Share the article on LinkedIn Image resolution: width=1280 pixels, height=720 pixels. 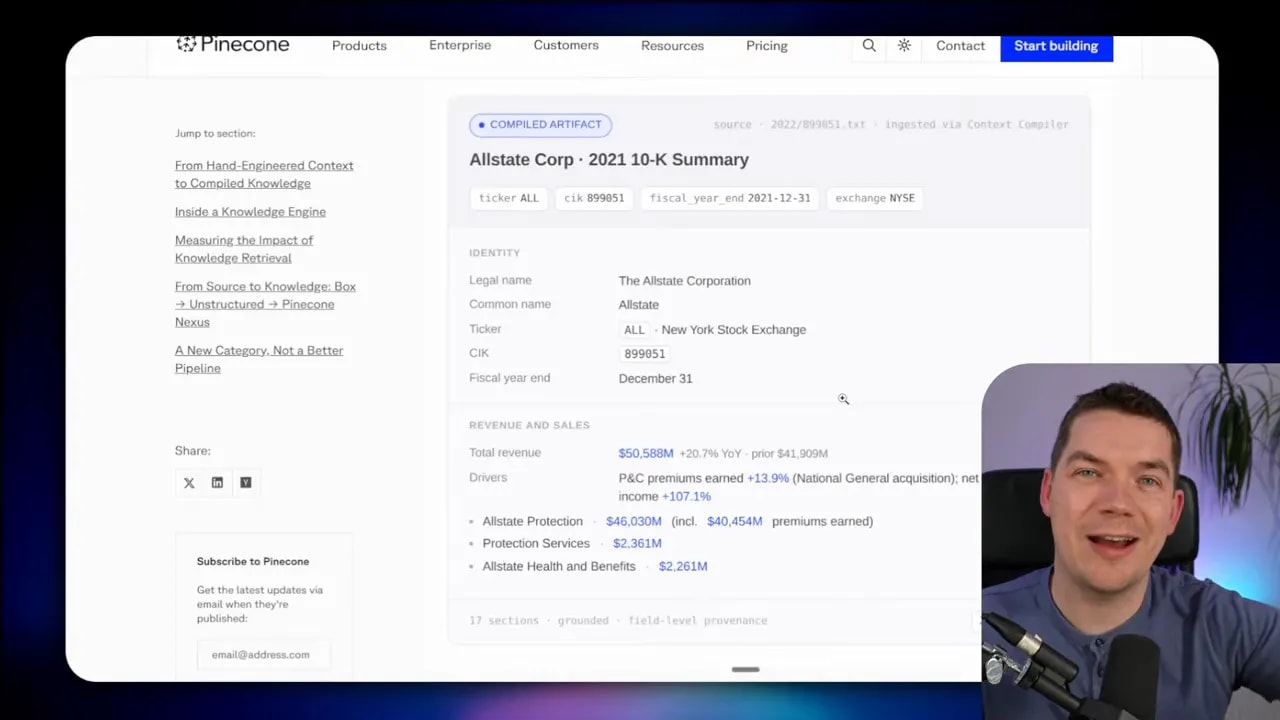(217, 483)
